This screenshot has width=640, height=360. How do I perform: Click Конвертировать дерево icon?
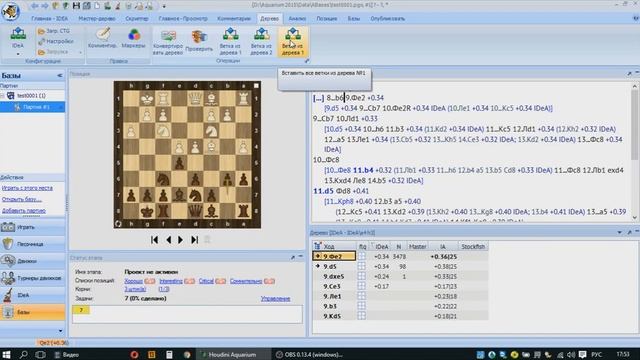coord(168,42)
